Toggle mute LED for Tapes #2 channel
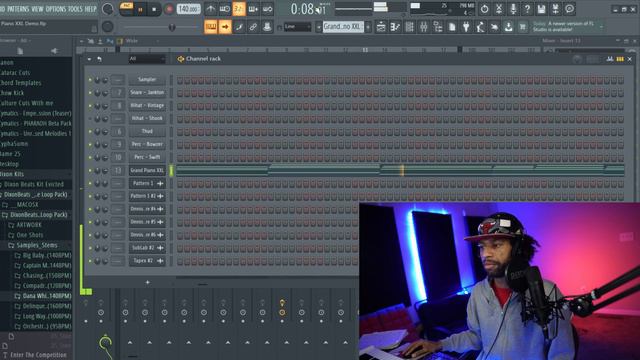The width and height of the screenshot is (640, 360). pyautogui.click(x=90, y=261)
